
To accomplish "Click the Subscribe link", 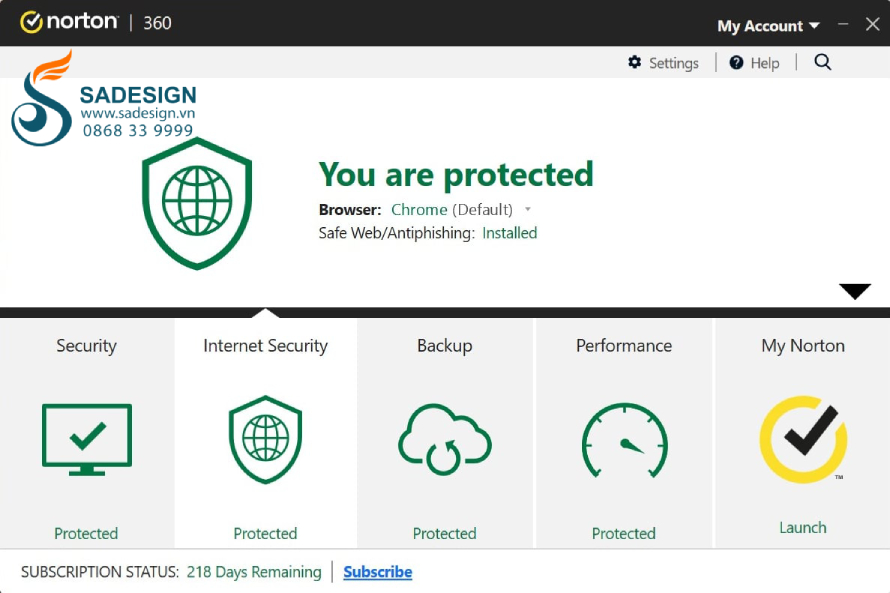I will (377, 572).
